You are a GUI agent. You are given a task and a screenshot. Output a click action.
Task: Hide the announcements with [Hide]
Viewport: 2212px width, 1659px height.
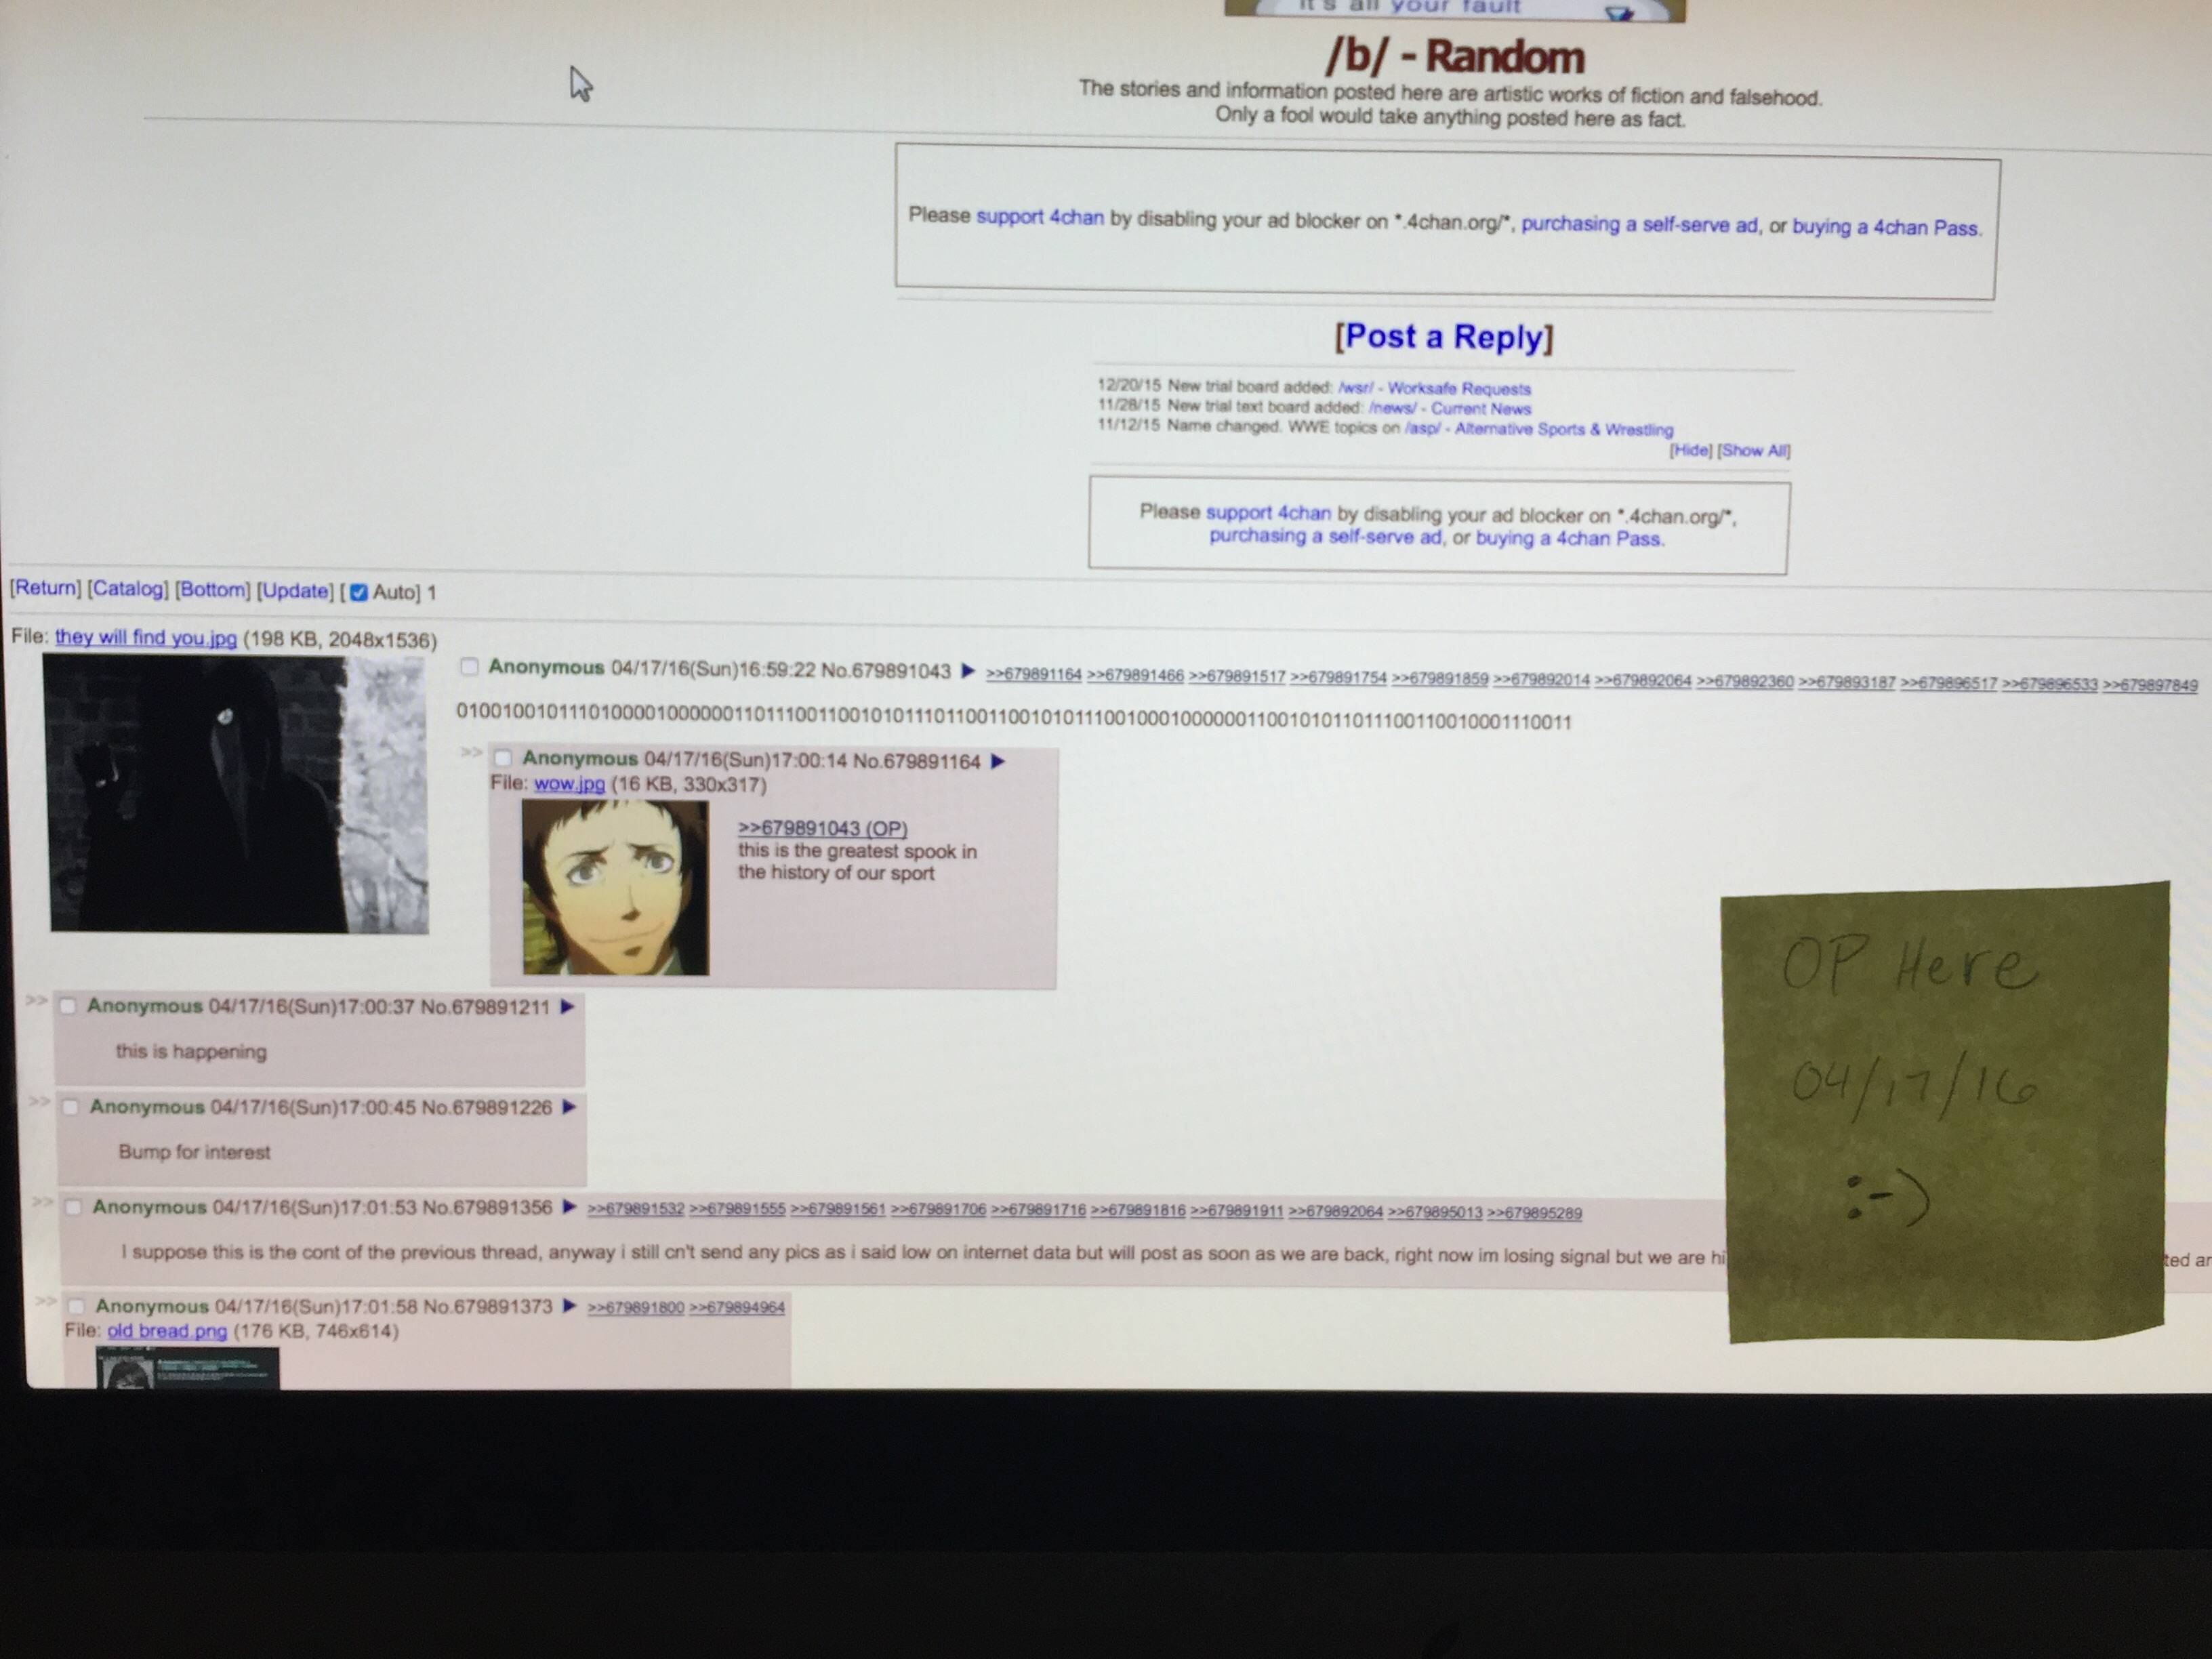click(1691, 450)
